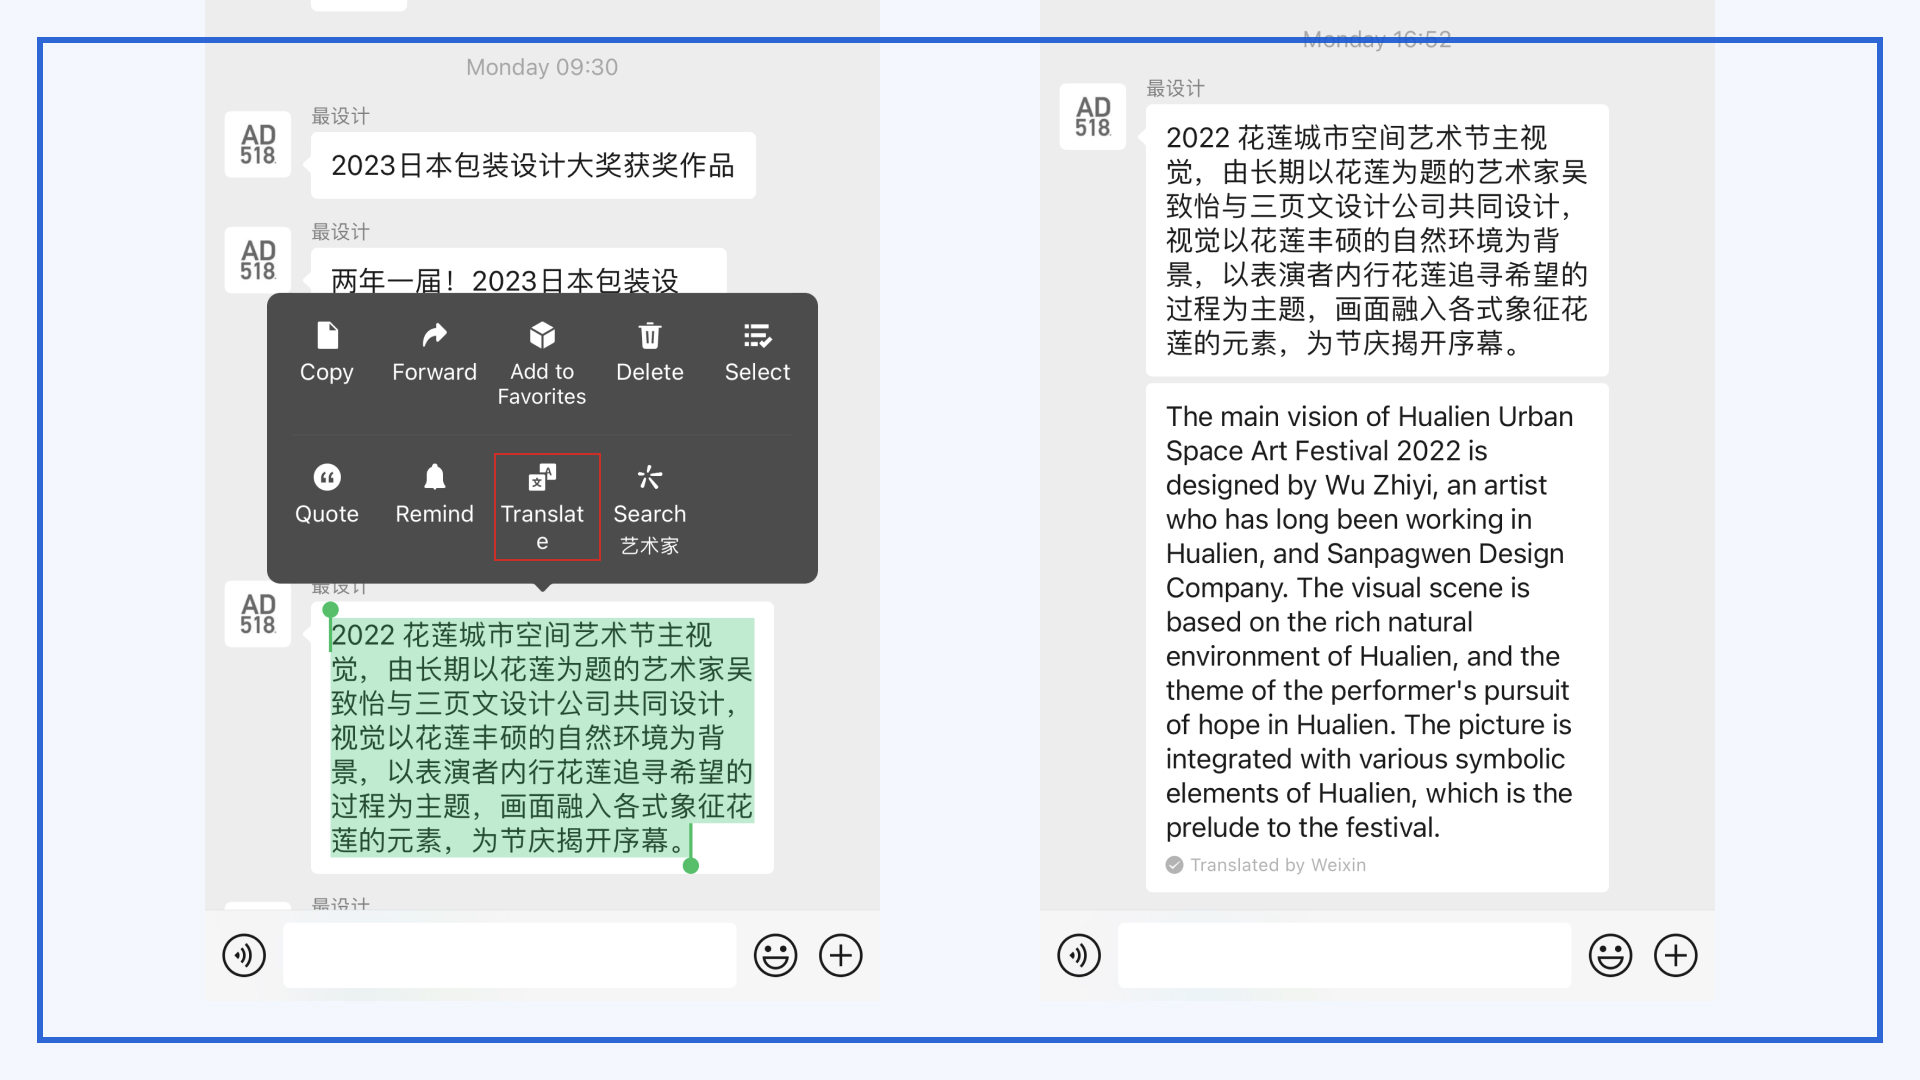
Task: Open the AD518 contact avatar
Action: pyautogui.click(x=257, y=616)
